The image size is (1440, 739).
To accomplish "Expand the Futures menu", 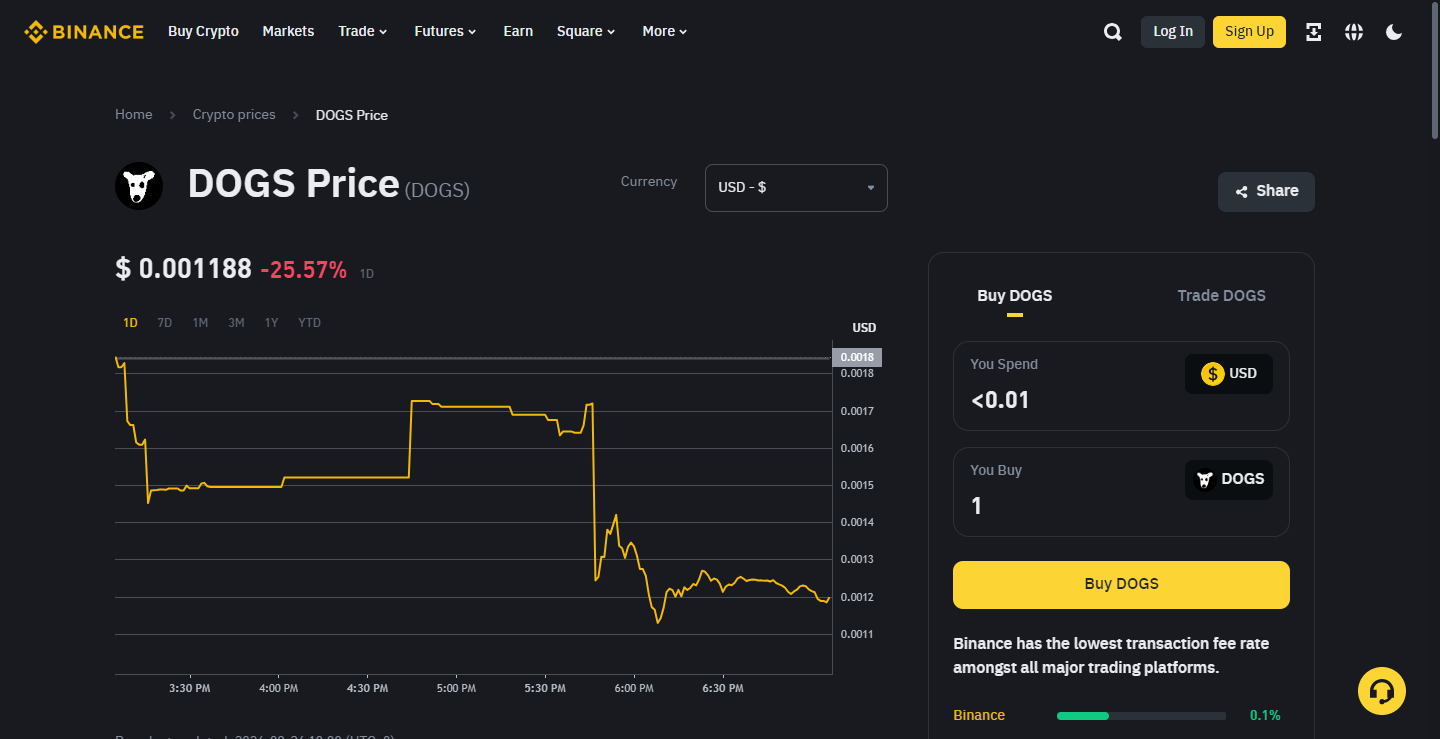I will (445, 31).
